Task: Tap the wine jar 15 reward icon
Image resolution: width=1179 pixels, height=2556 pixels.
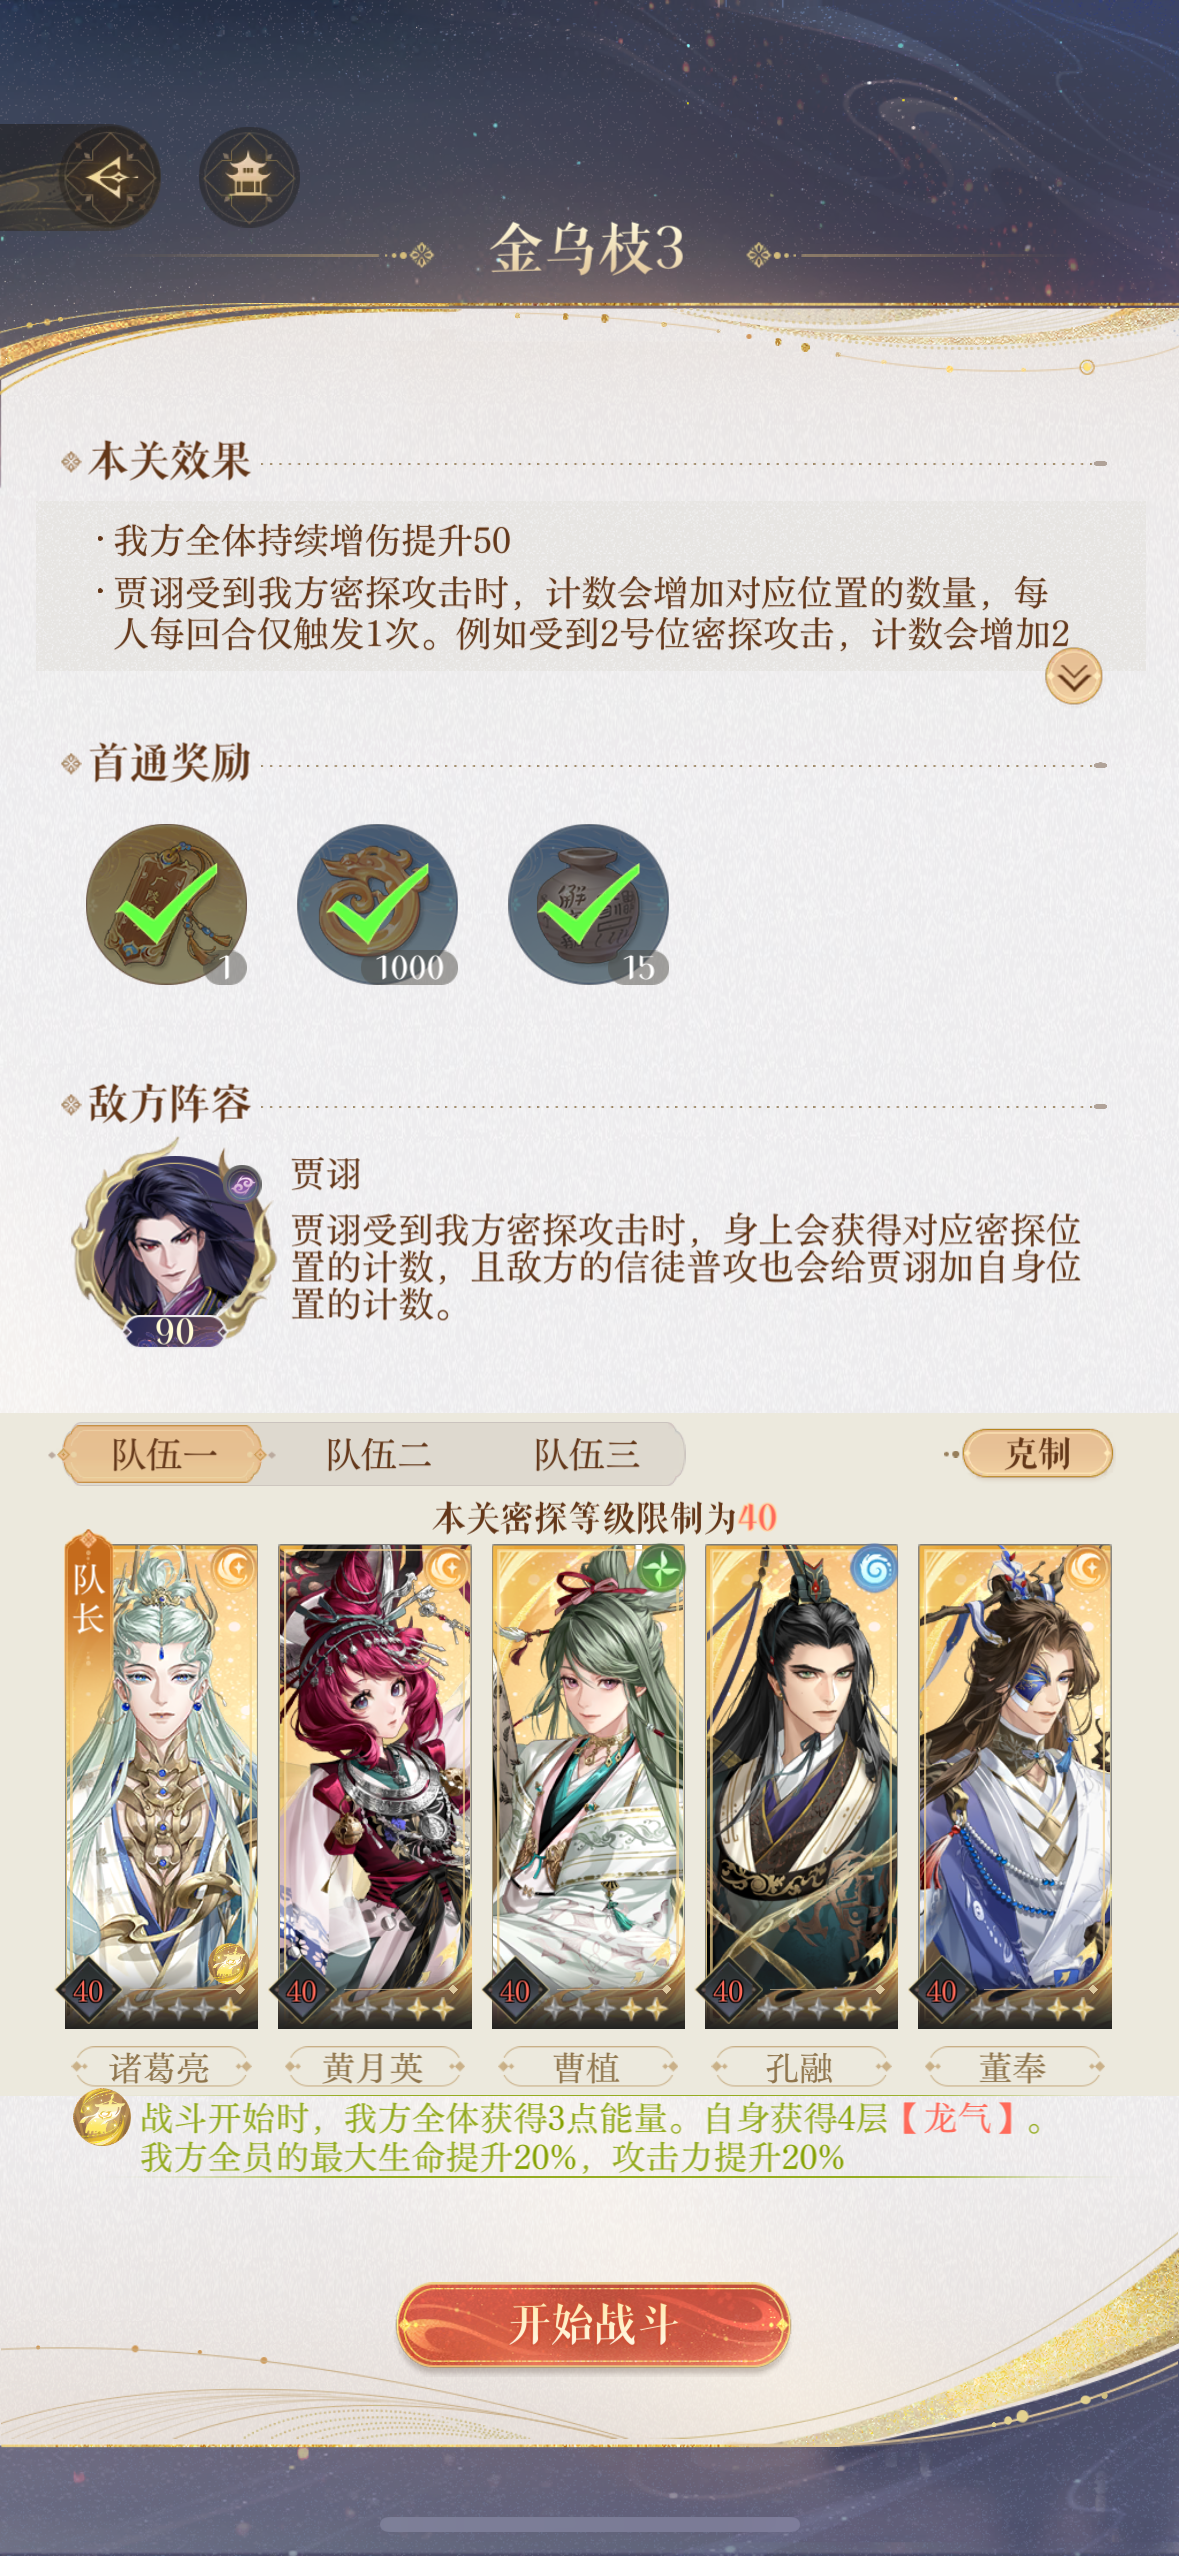Action: (x=588, y=904)
